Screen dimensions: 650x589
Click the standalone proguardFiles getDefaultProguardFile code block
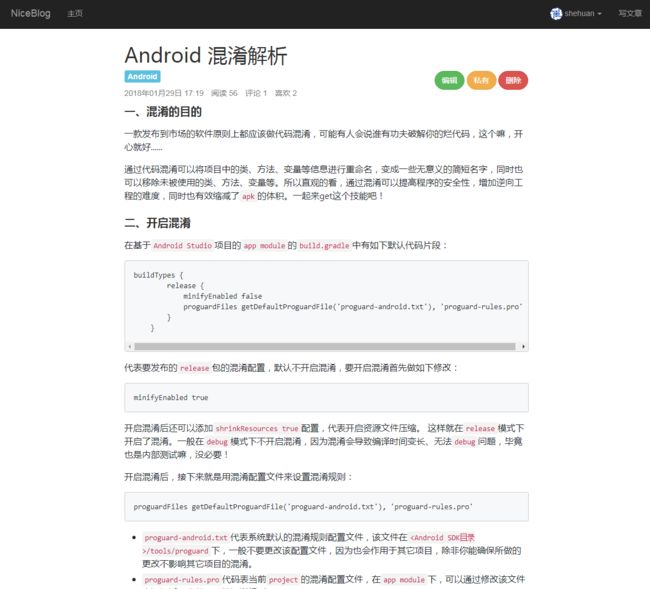326,507
